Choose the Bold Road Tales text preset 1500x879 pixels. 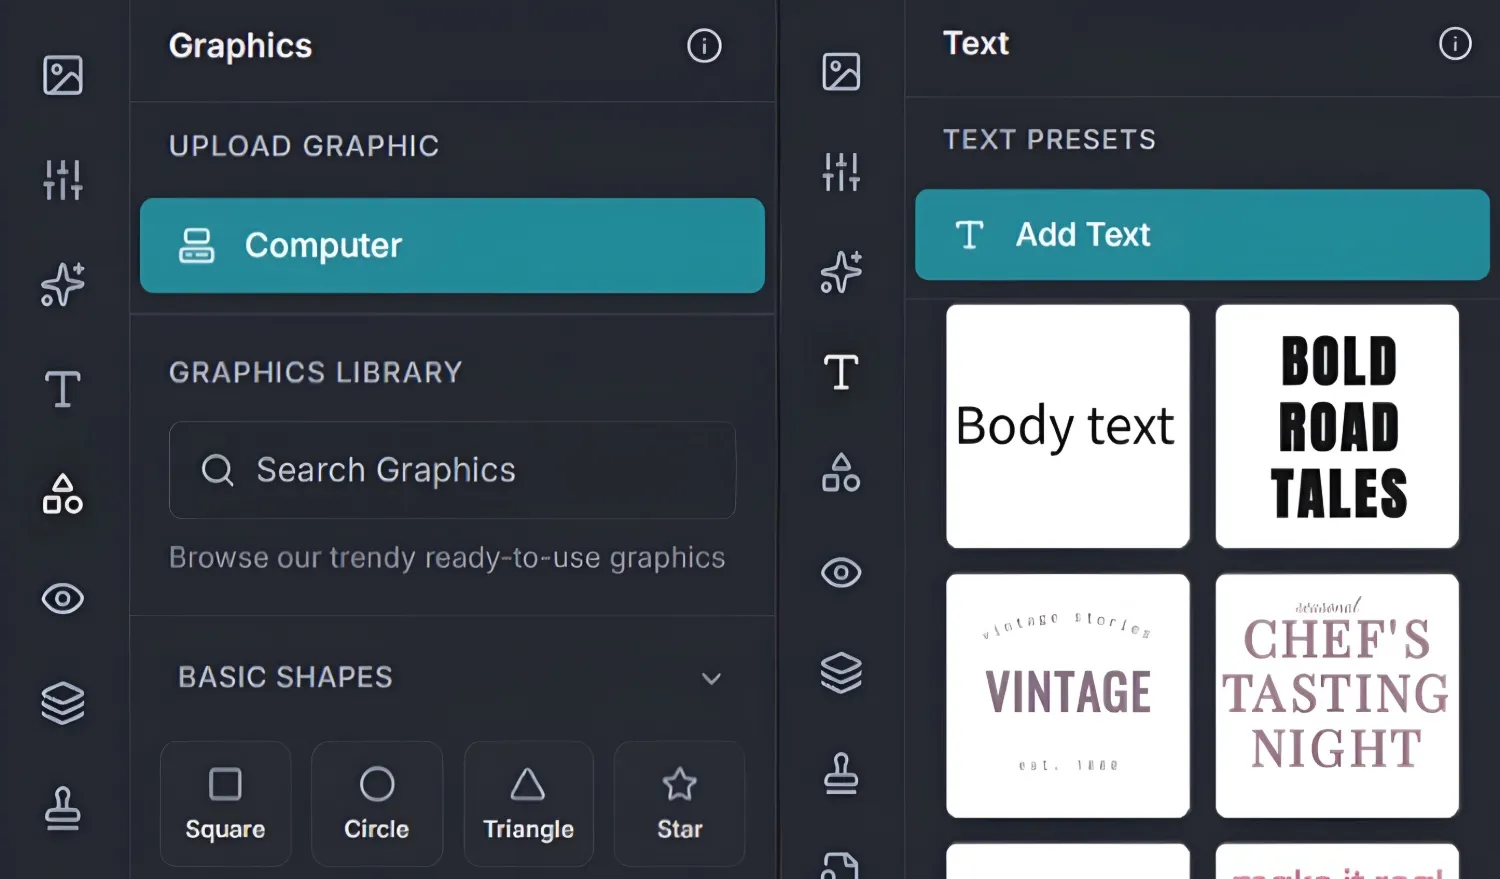pyautogui.click(x=1337, y=426)
